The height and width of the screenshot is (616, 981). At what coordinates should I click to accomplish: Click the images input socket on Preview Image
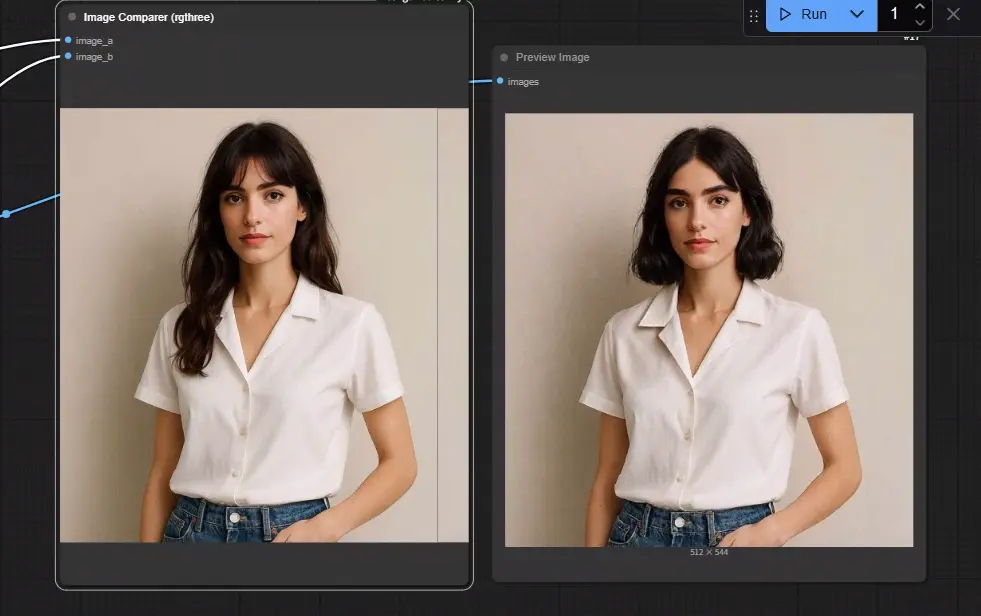[x=500, y=81]
